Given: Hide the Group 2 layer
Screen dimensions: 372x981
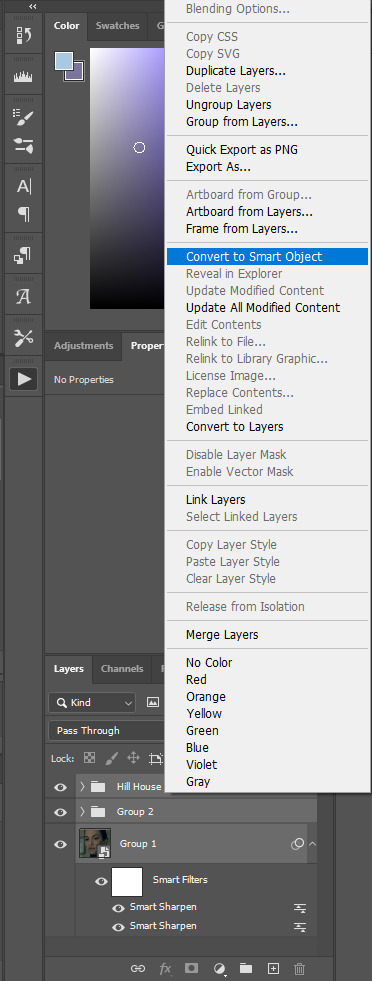Looking at the screenshot, I should tap(61, 812).
